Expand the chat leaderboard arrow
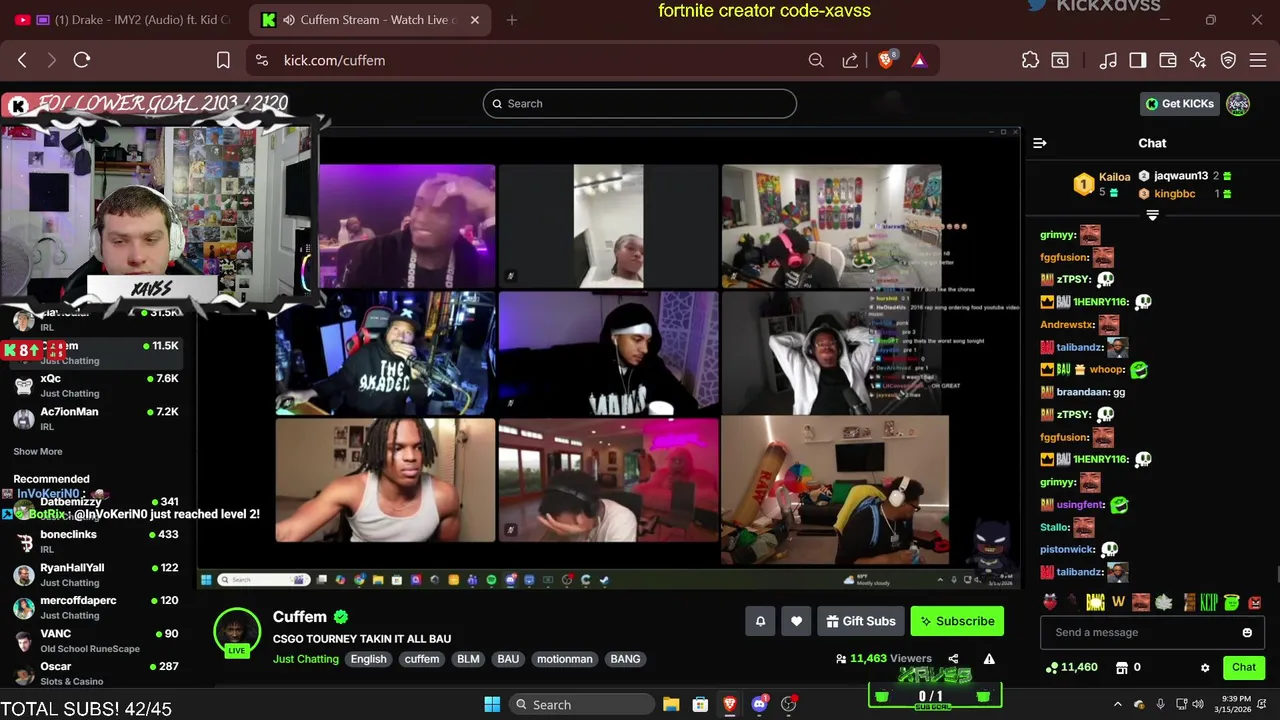 pyautogui.click(x=1152, y=215)
